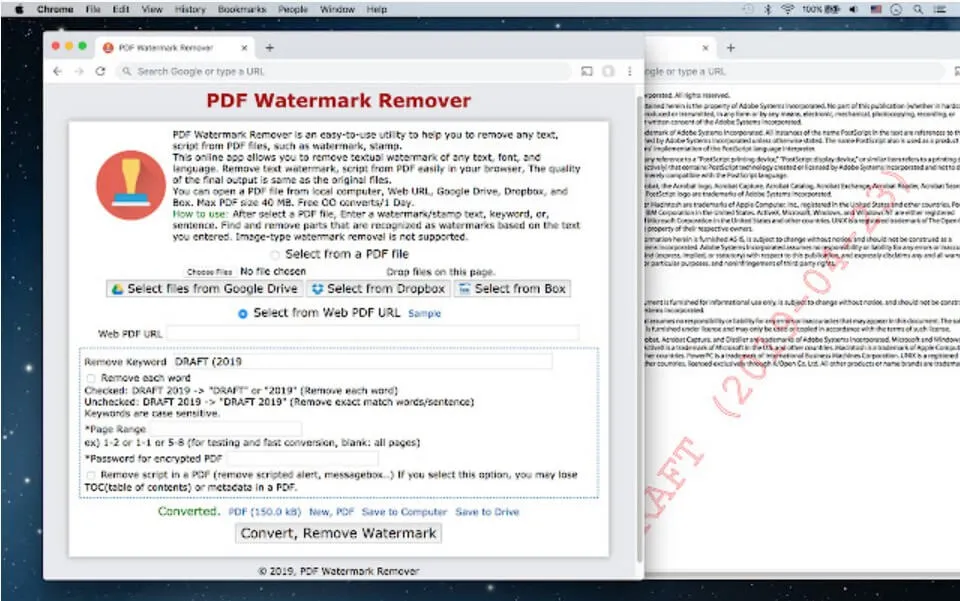Open the Sample link next to Web PDF URL
The image size is (960, 601).
tap(424, 313)
